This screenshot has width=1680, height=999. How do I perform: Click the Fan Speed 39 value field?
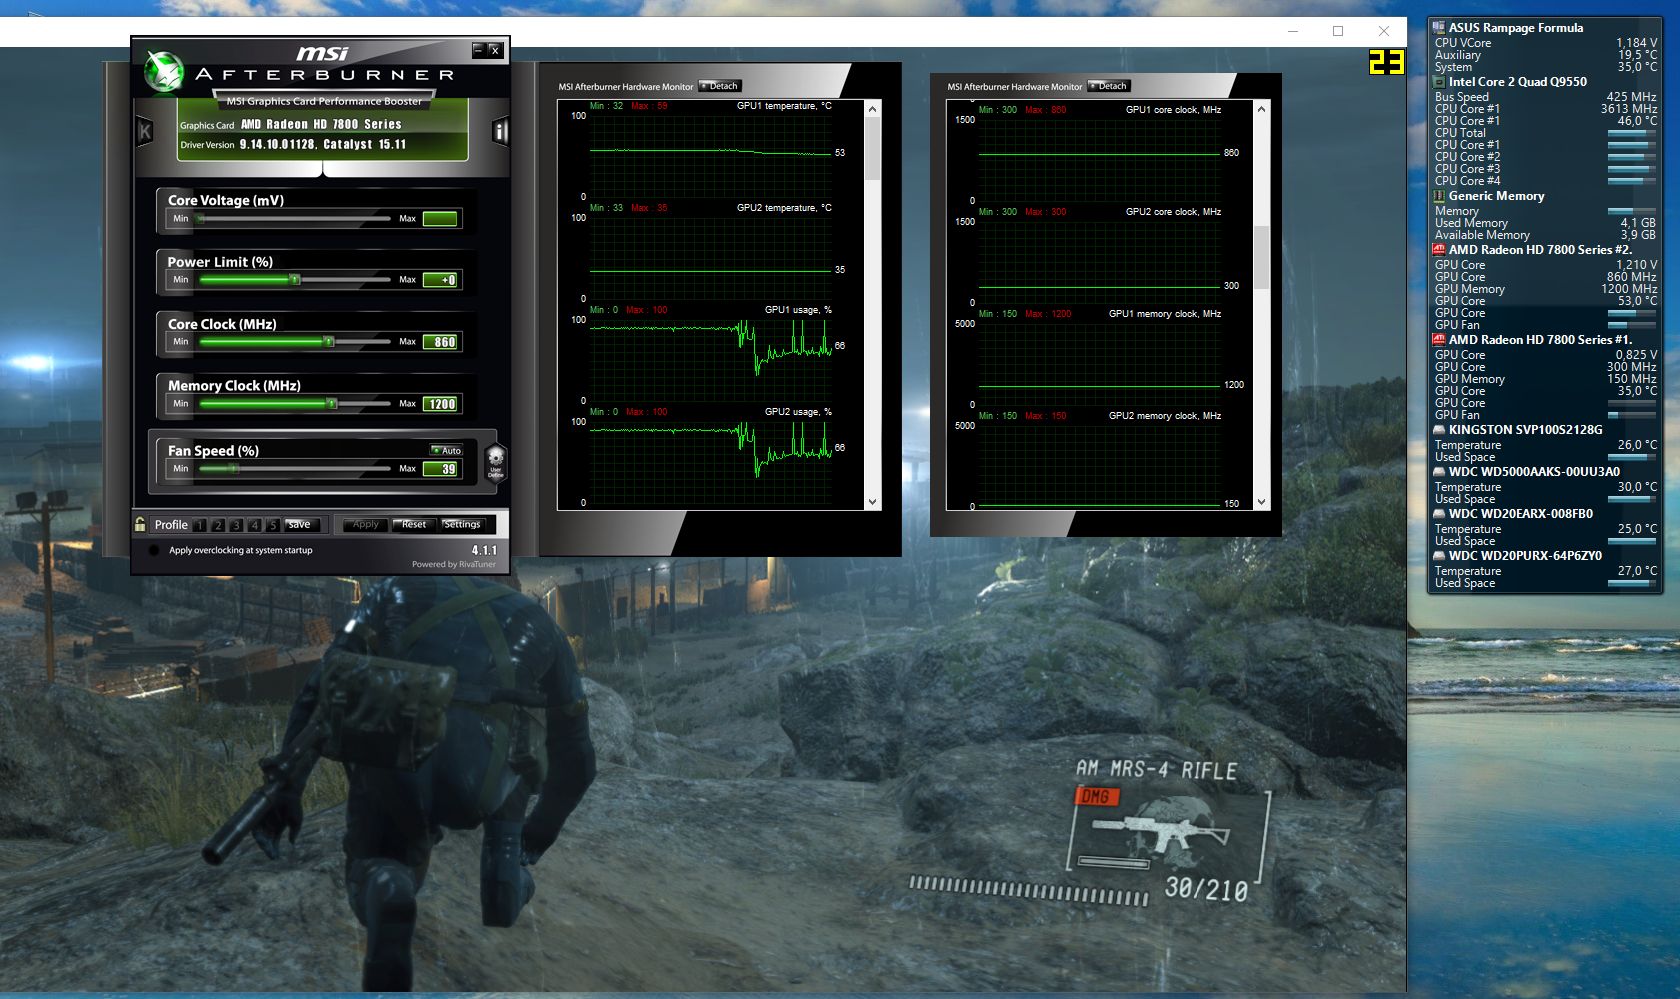point(440,468)
